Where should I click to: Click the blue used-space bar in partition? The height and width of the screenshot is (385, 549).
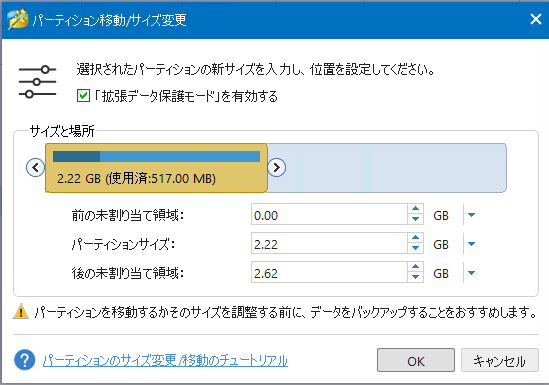coord(156,156)
